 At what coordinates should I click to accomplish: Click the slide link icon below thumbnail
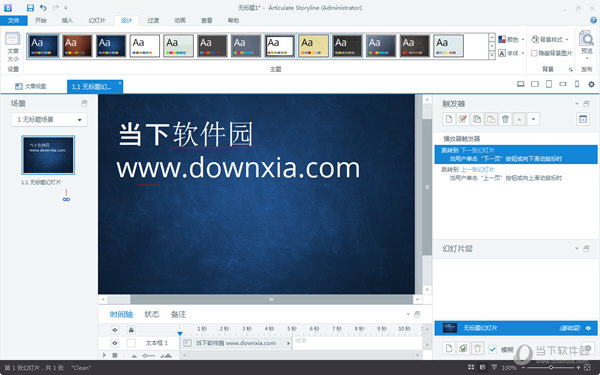click(x=66, y=199)
